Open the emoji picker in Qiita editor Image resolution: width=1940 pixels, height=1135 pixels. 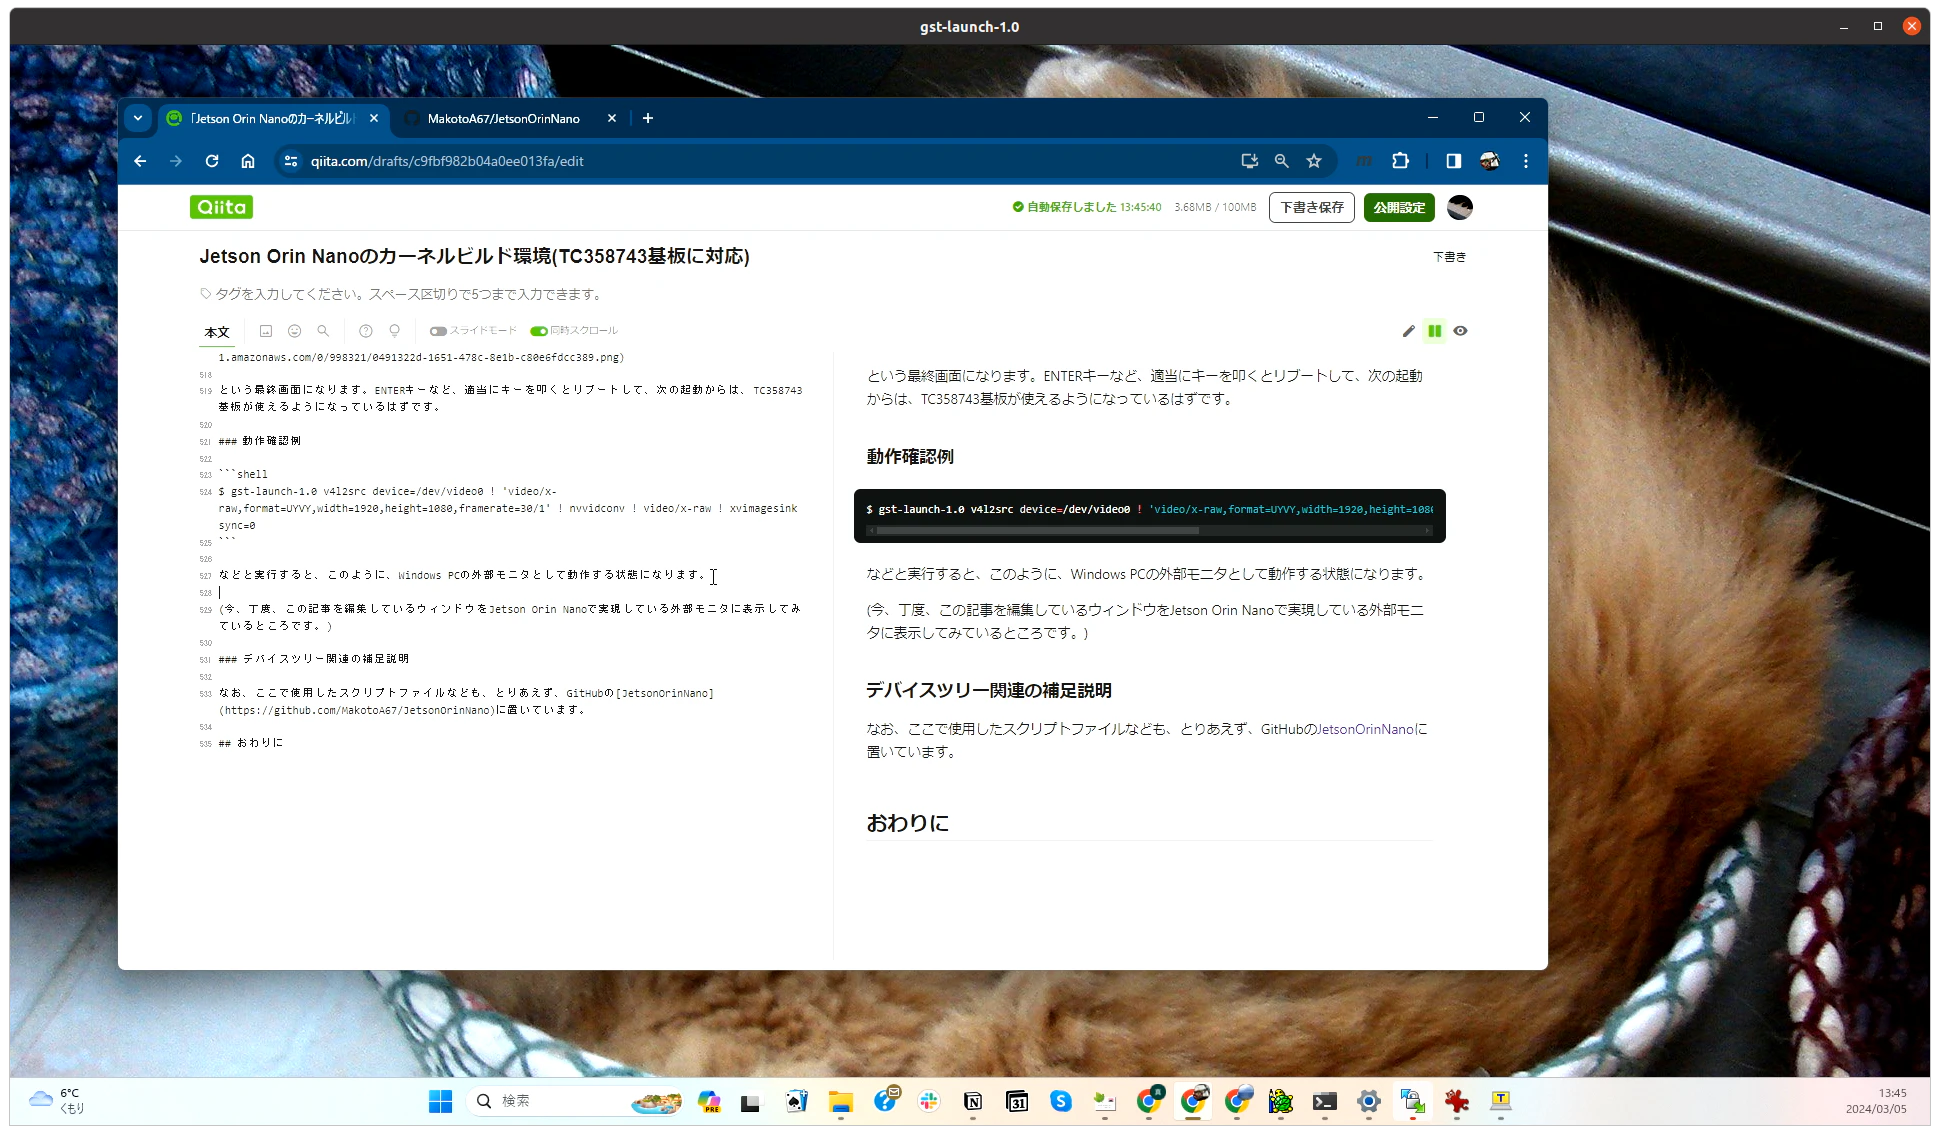(x=294, y=331)
